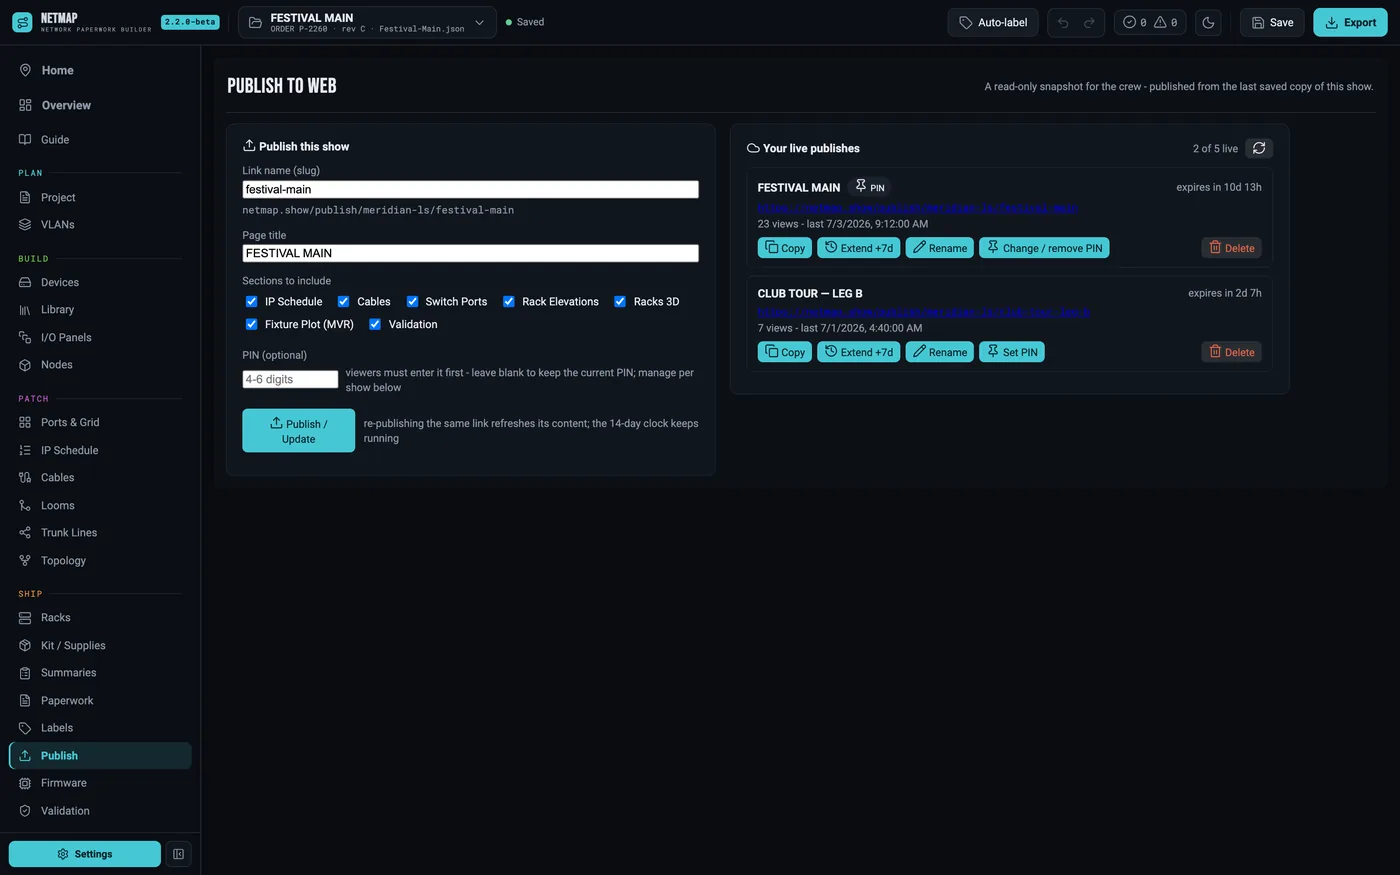Select the Publish sidebar item
The width and height of the screenshot is (1400, 875).
pyautogui.click(x=100, y=755)
